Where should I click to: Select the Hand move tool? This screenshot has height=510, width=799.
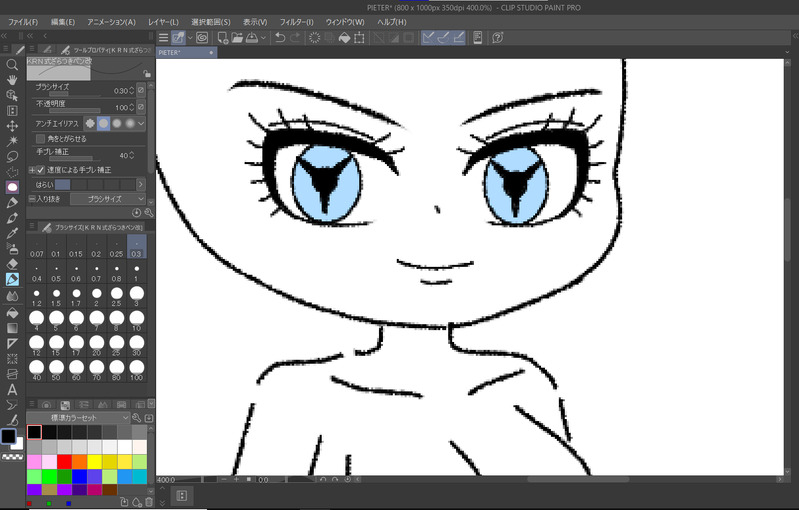(12, 80)
